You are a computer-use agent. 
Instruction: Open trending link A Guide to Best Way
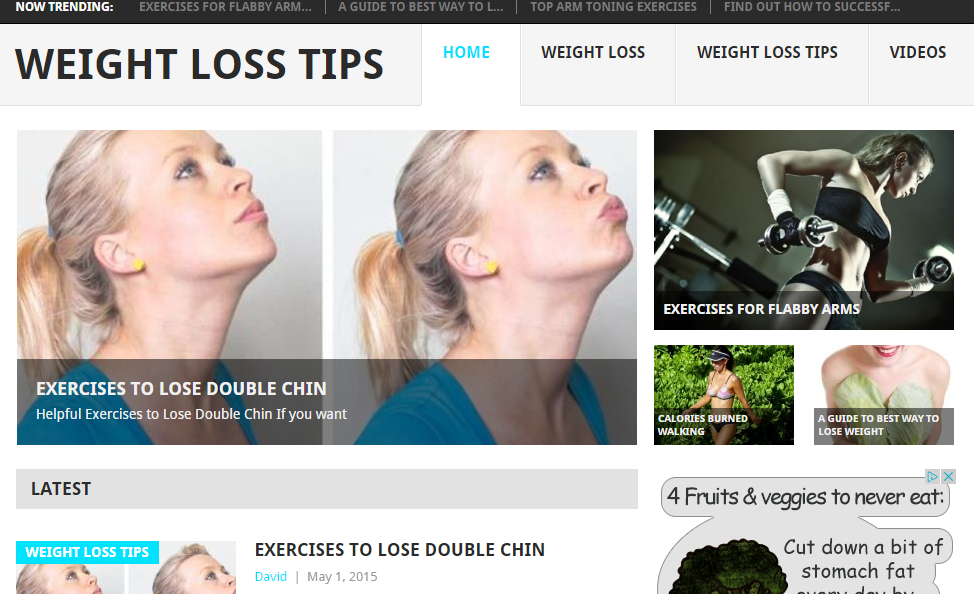tap(421, 7)
